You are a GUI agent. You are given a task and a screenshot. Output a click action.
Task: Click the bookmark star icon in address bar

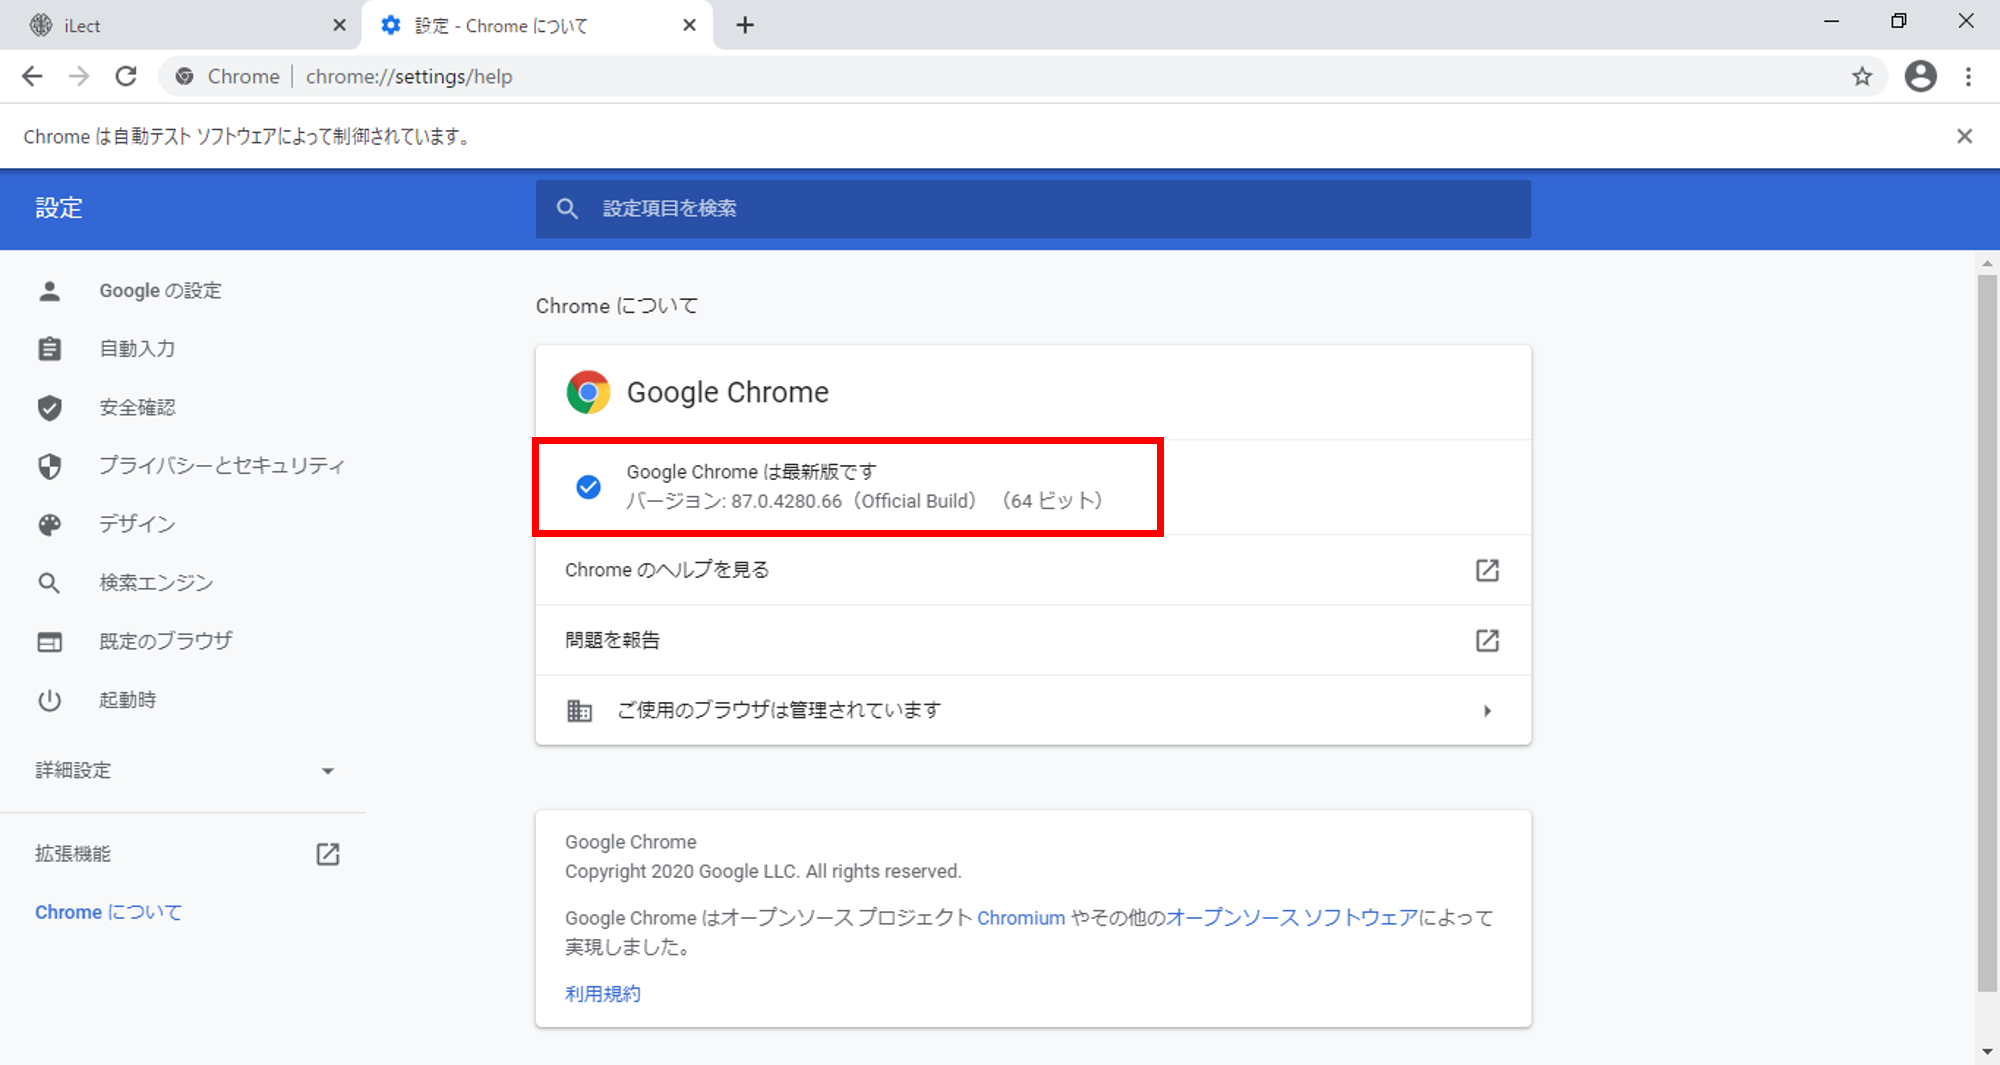click(x=1861, y=77)
